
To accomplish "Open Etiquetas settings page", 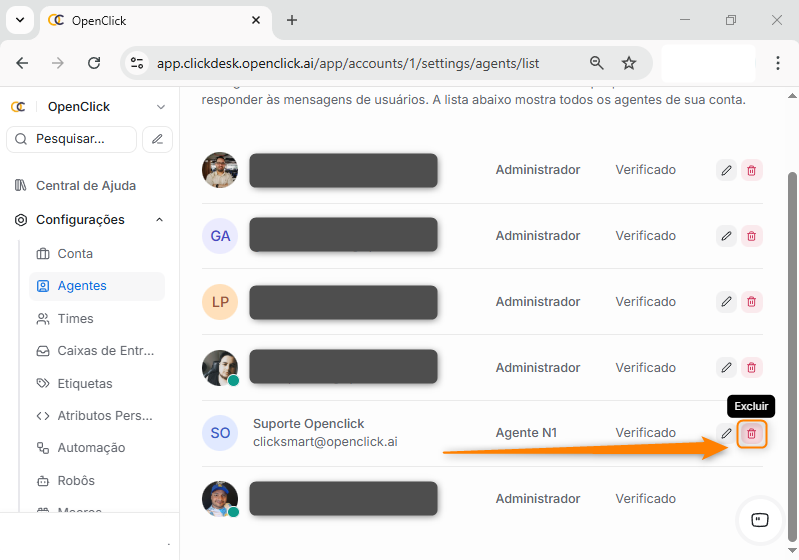I will pyautogui.click(x=85, y=384).
